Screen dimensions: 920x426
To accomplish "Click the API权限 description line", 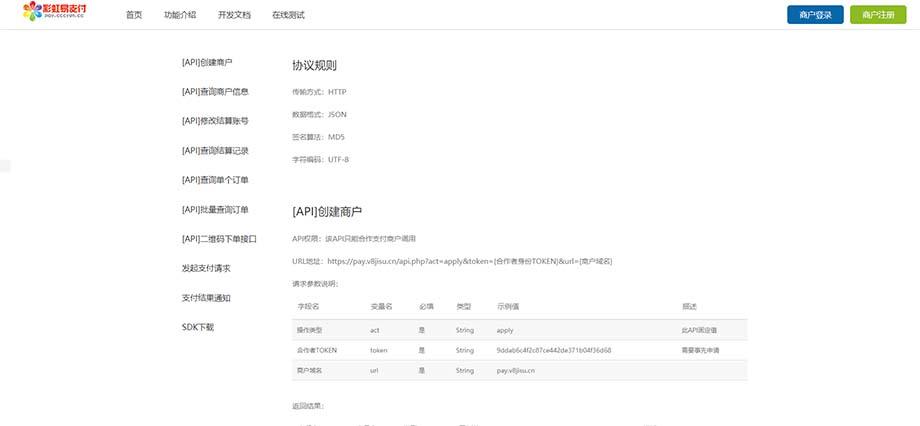I will click(x=354, y=239).
